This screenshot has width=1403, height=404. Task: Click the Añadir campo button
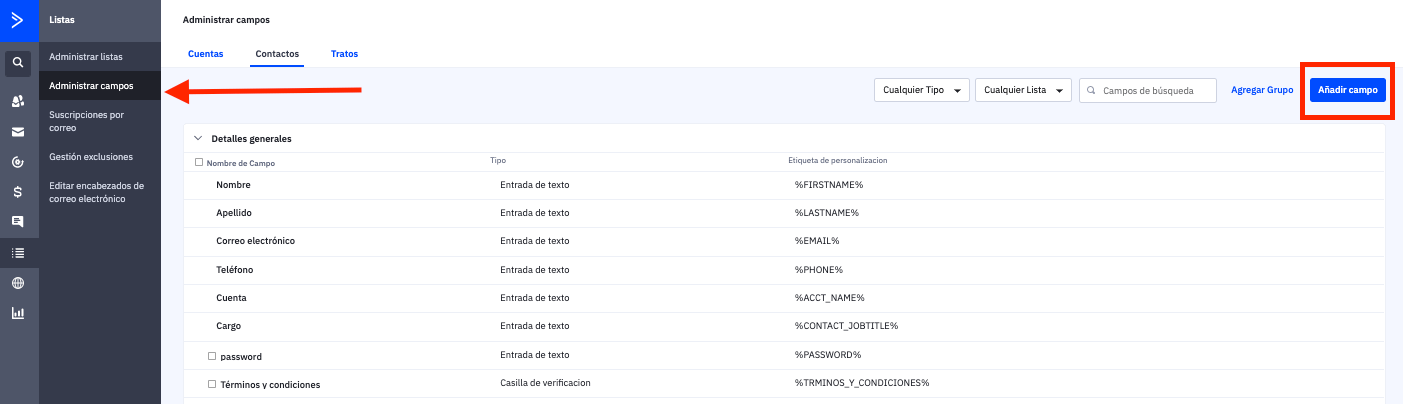tap(1347, 90)
